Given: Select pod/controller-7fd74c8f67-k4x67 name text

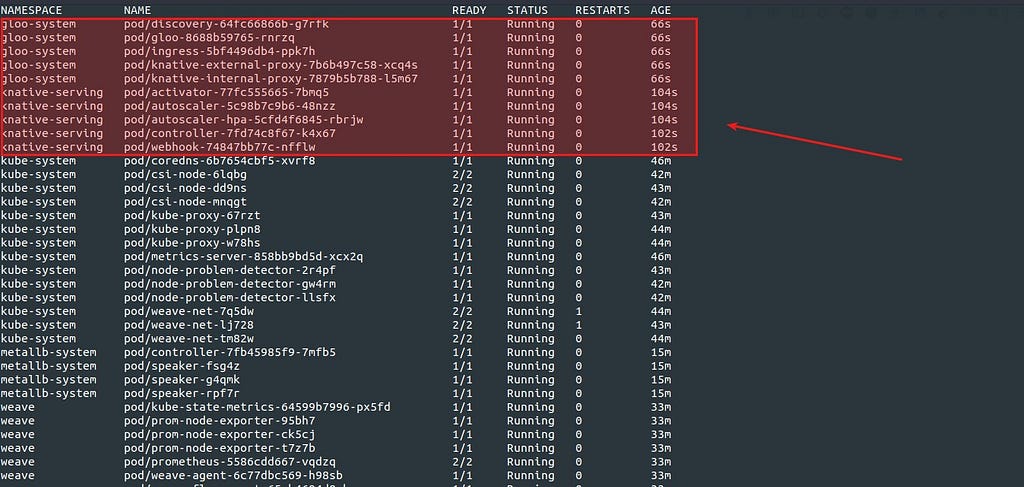Looking at the screenshot, I should (x=230, y=134).
